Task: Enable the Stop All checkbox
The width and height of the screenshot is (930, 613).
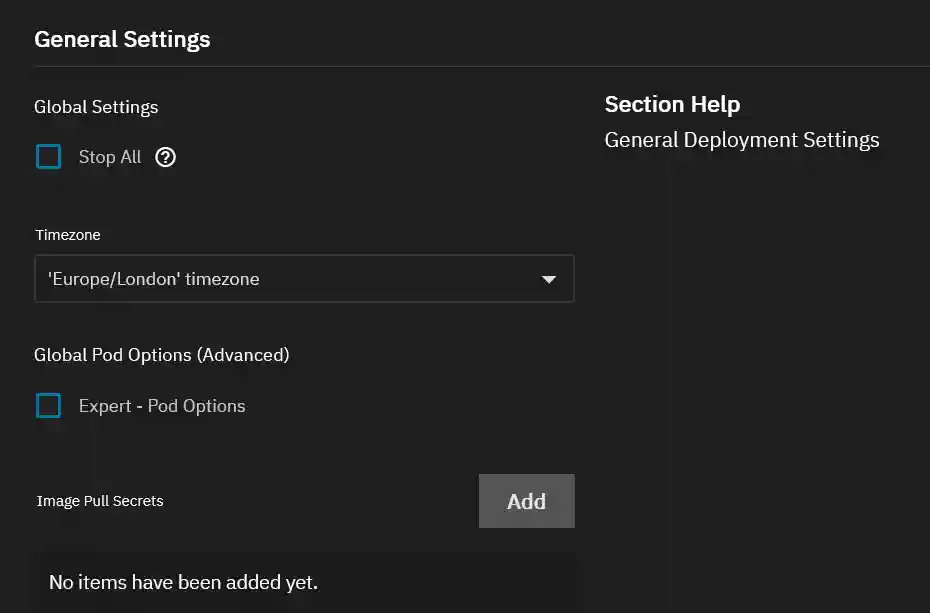Action: coord(48,157)
